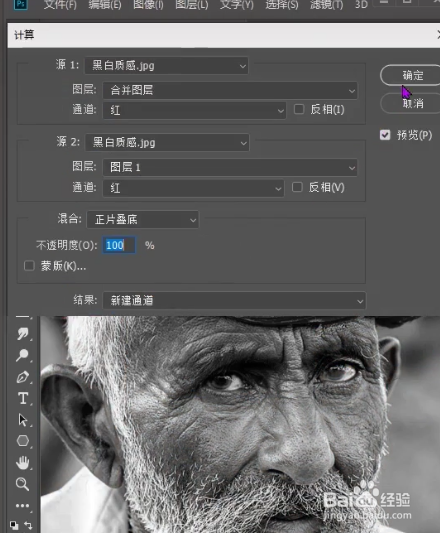Pick the Path Selection arrow tool
The image size is (440, 533).
[x=23, y=420]
